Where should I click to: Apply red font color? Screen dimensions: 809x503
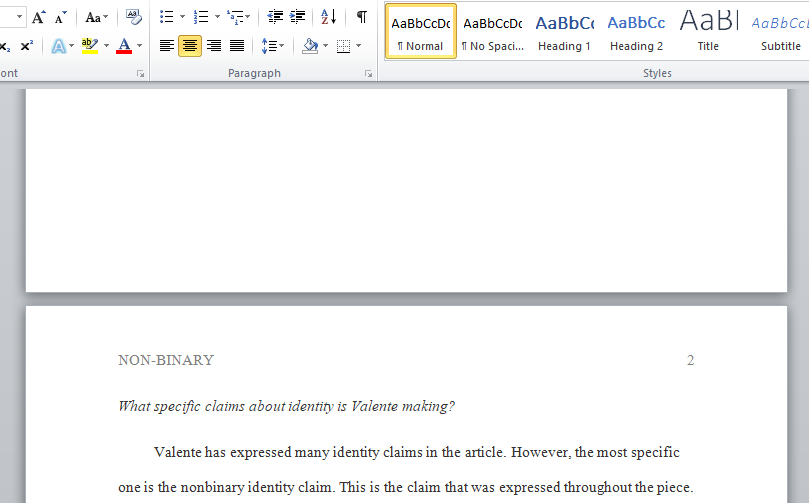[x=124, y=46]
